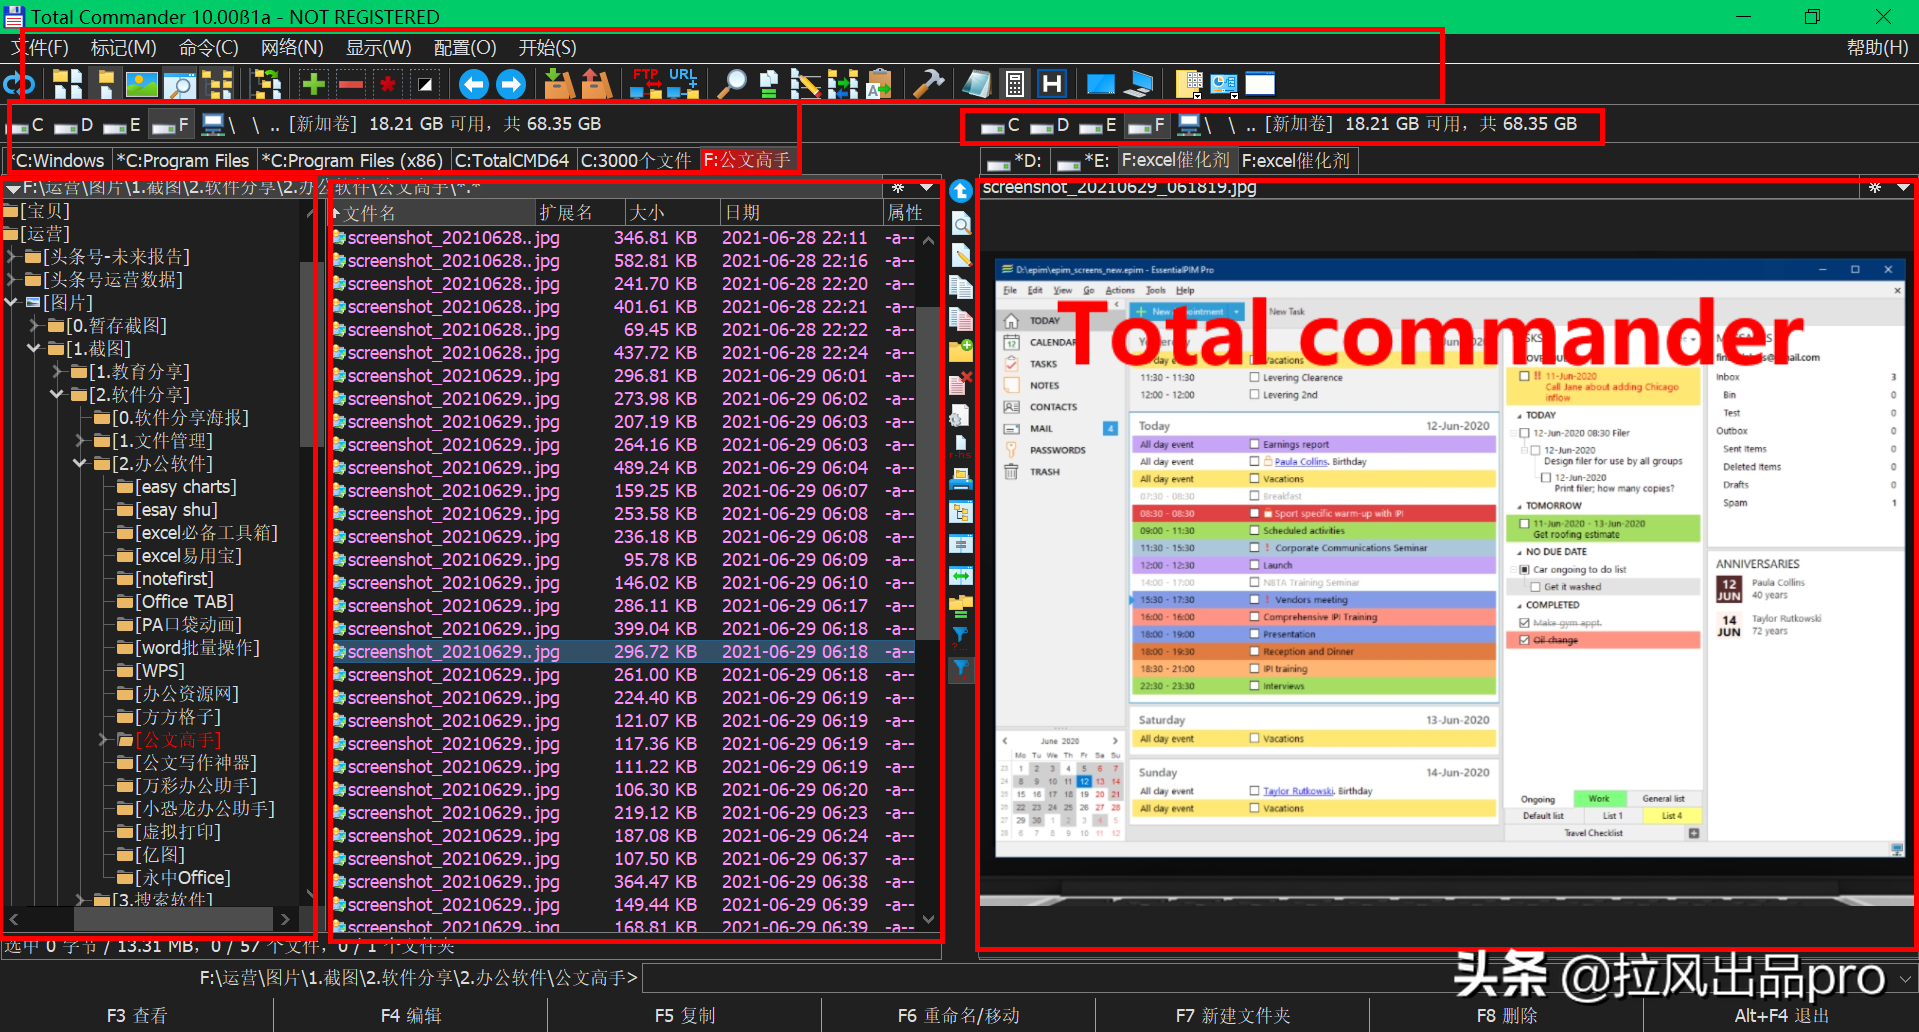
Task: Click the refresh (reread source) toolbar icon
Action: pos(18,84)
